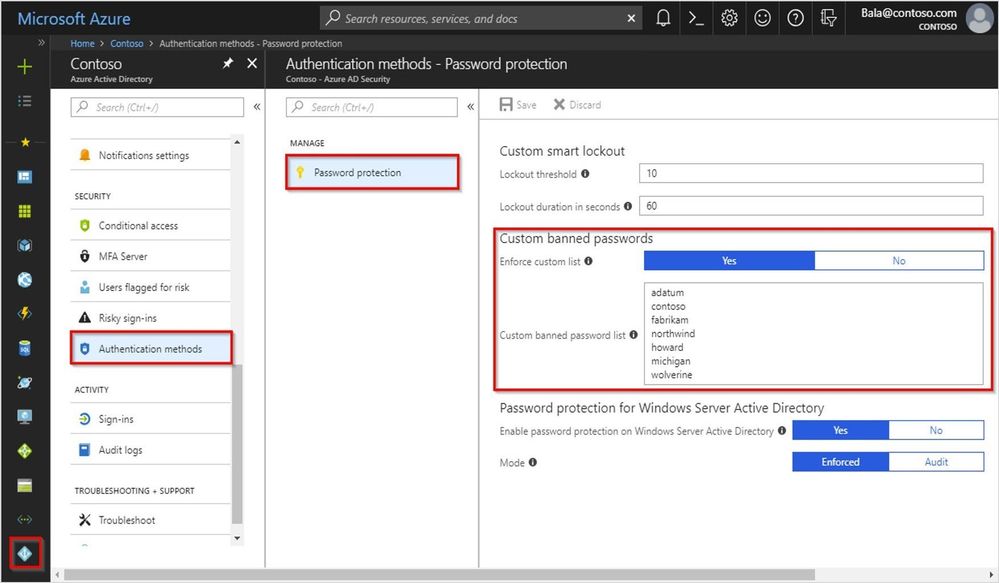This screenshot has width=999, height=583.
Task: Set Enforce custom list to No
Action: [x=898, y=260]
